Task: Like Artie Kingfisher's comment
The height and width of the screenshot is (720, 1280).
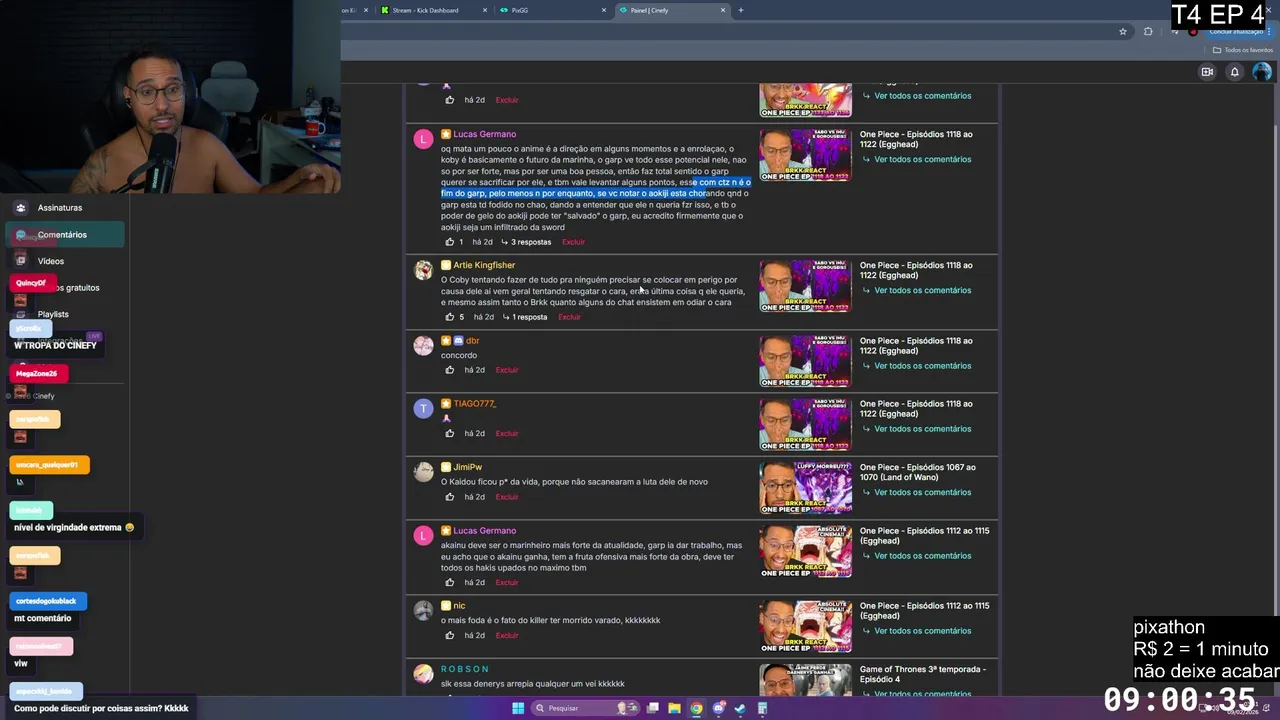Action: coord(449,317)
